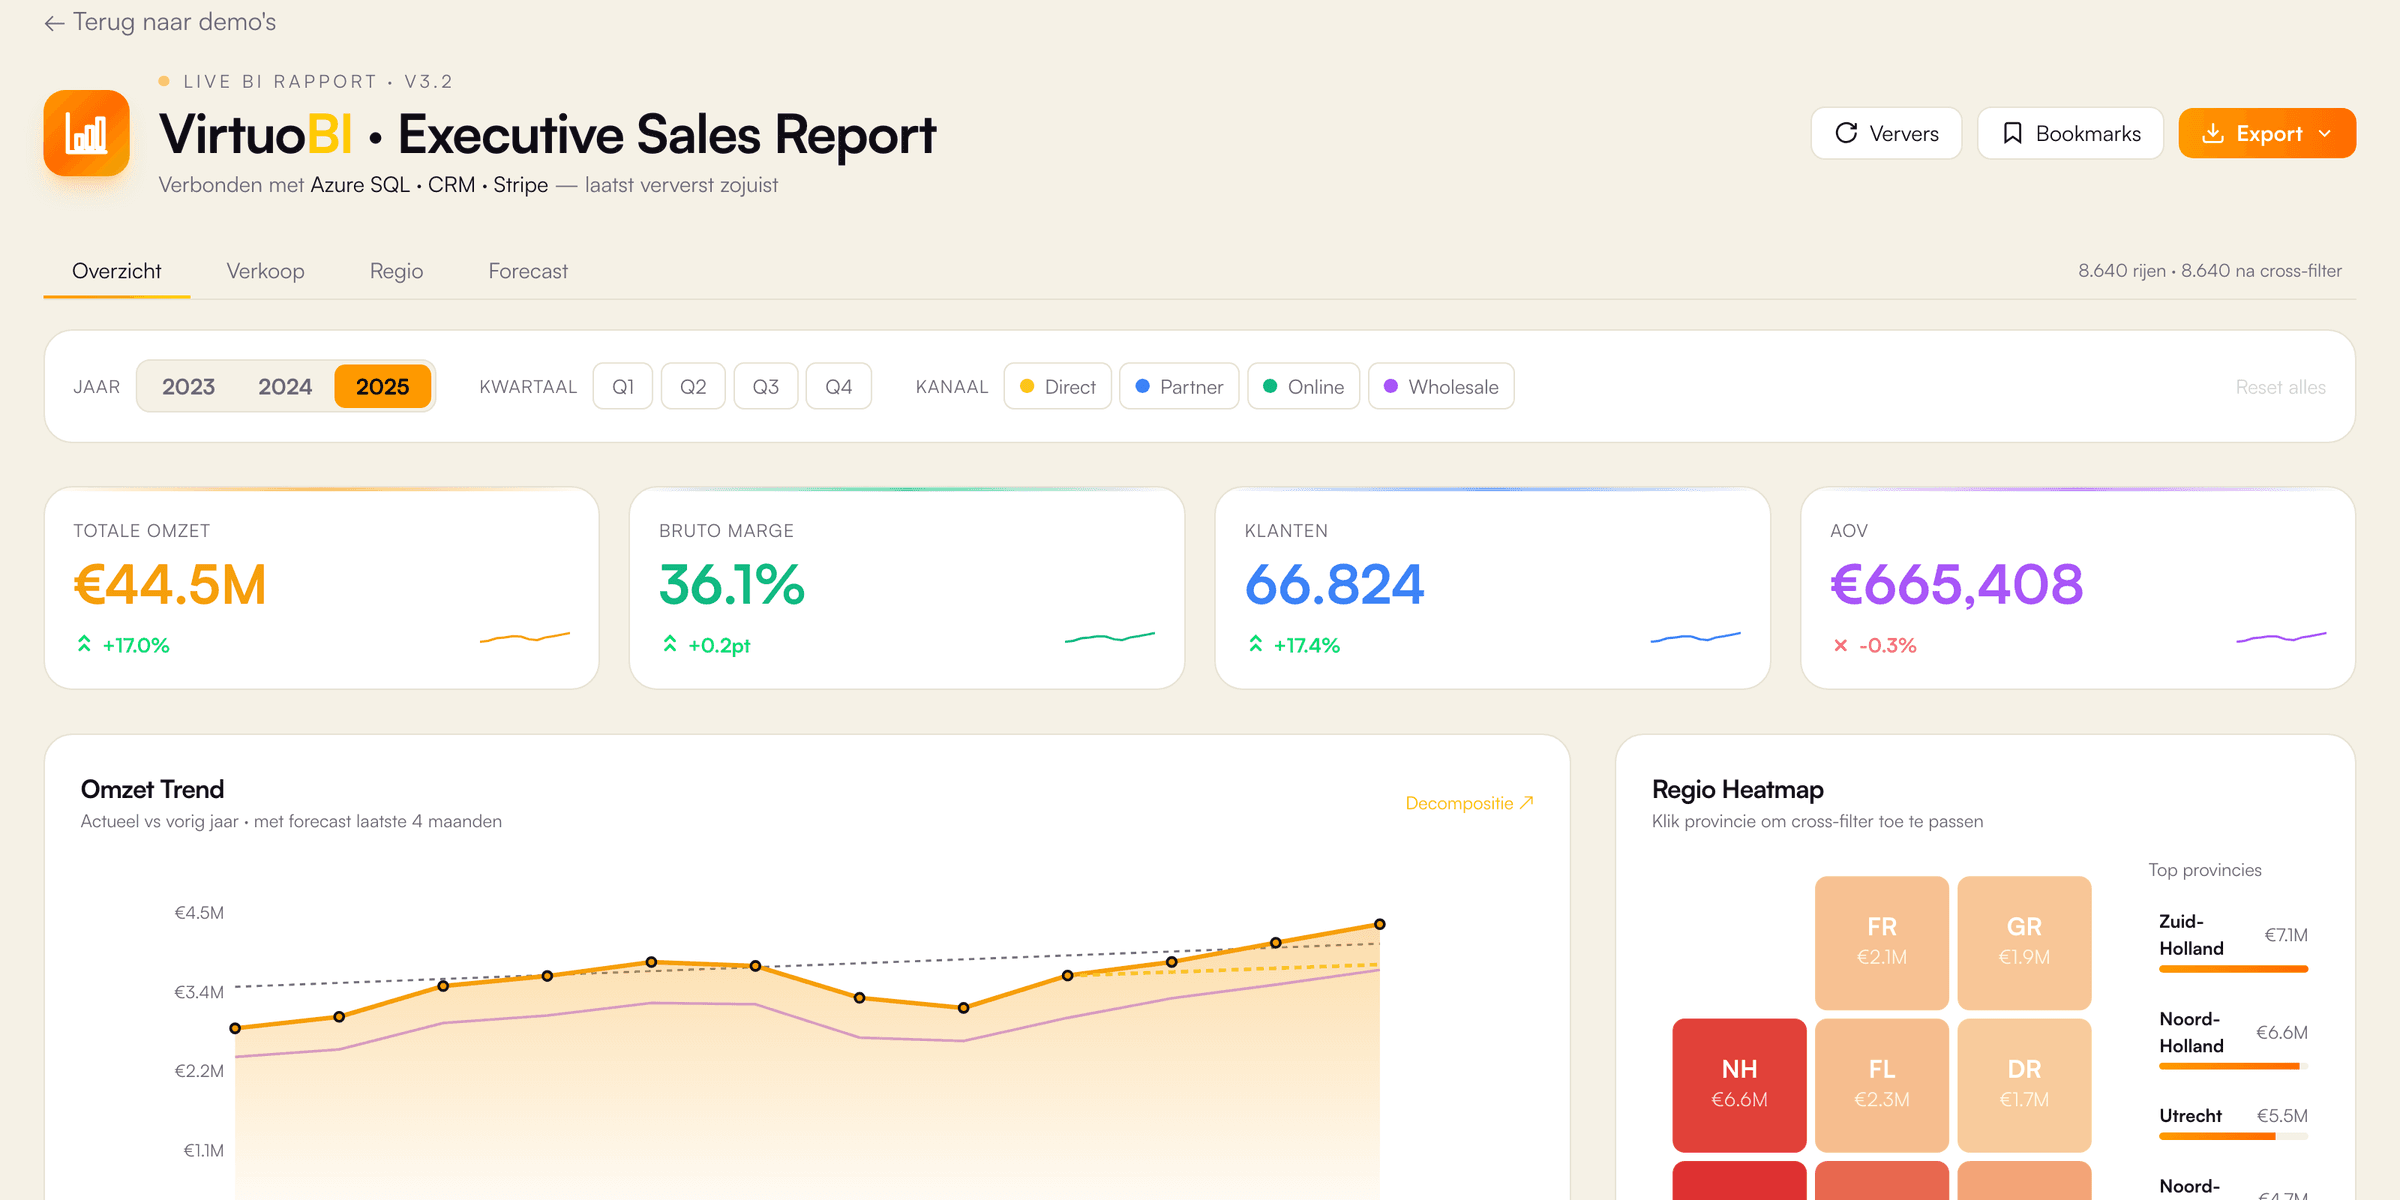Click the Utrecht progress bar
Image resolution: width=2400 pixels, height=1200 pixels.
pyautogui.click(x=2233, y=1136)
